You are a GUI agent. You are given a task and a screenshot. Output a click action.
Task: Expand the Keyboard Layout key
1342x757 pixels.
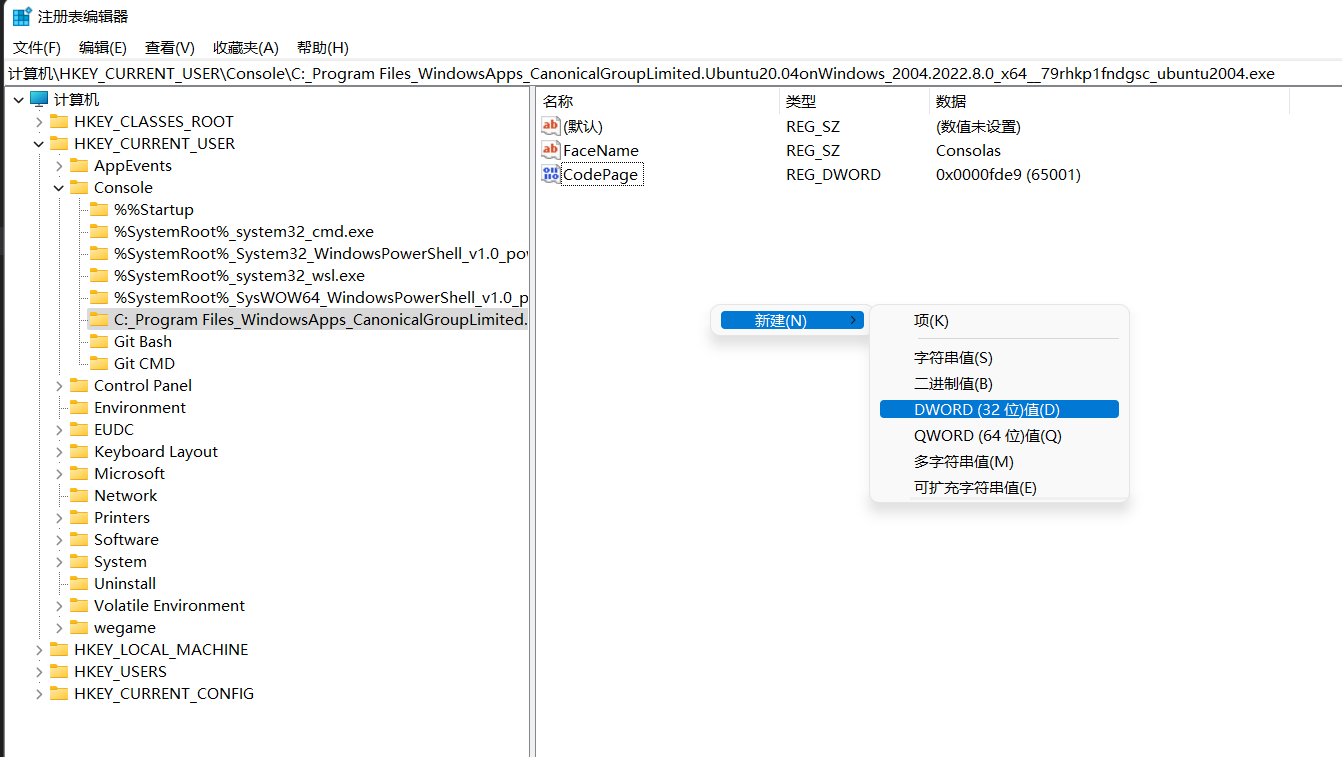coord(59,451)
